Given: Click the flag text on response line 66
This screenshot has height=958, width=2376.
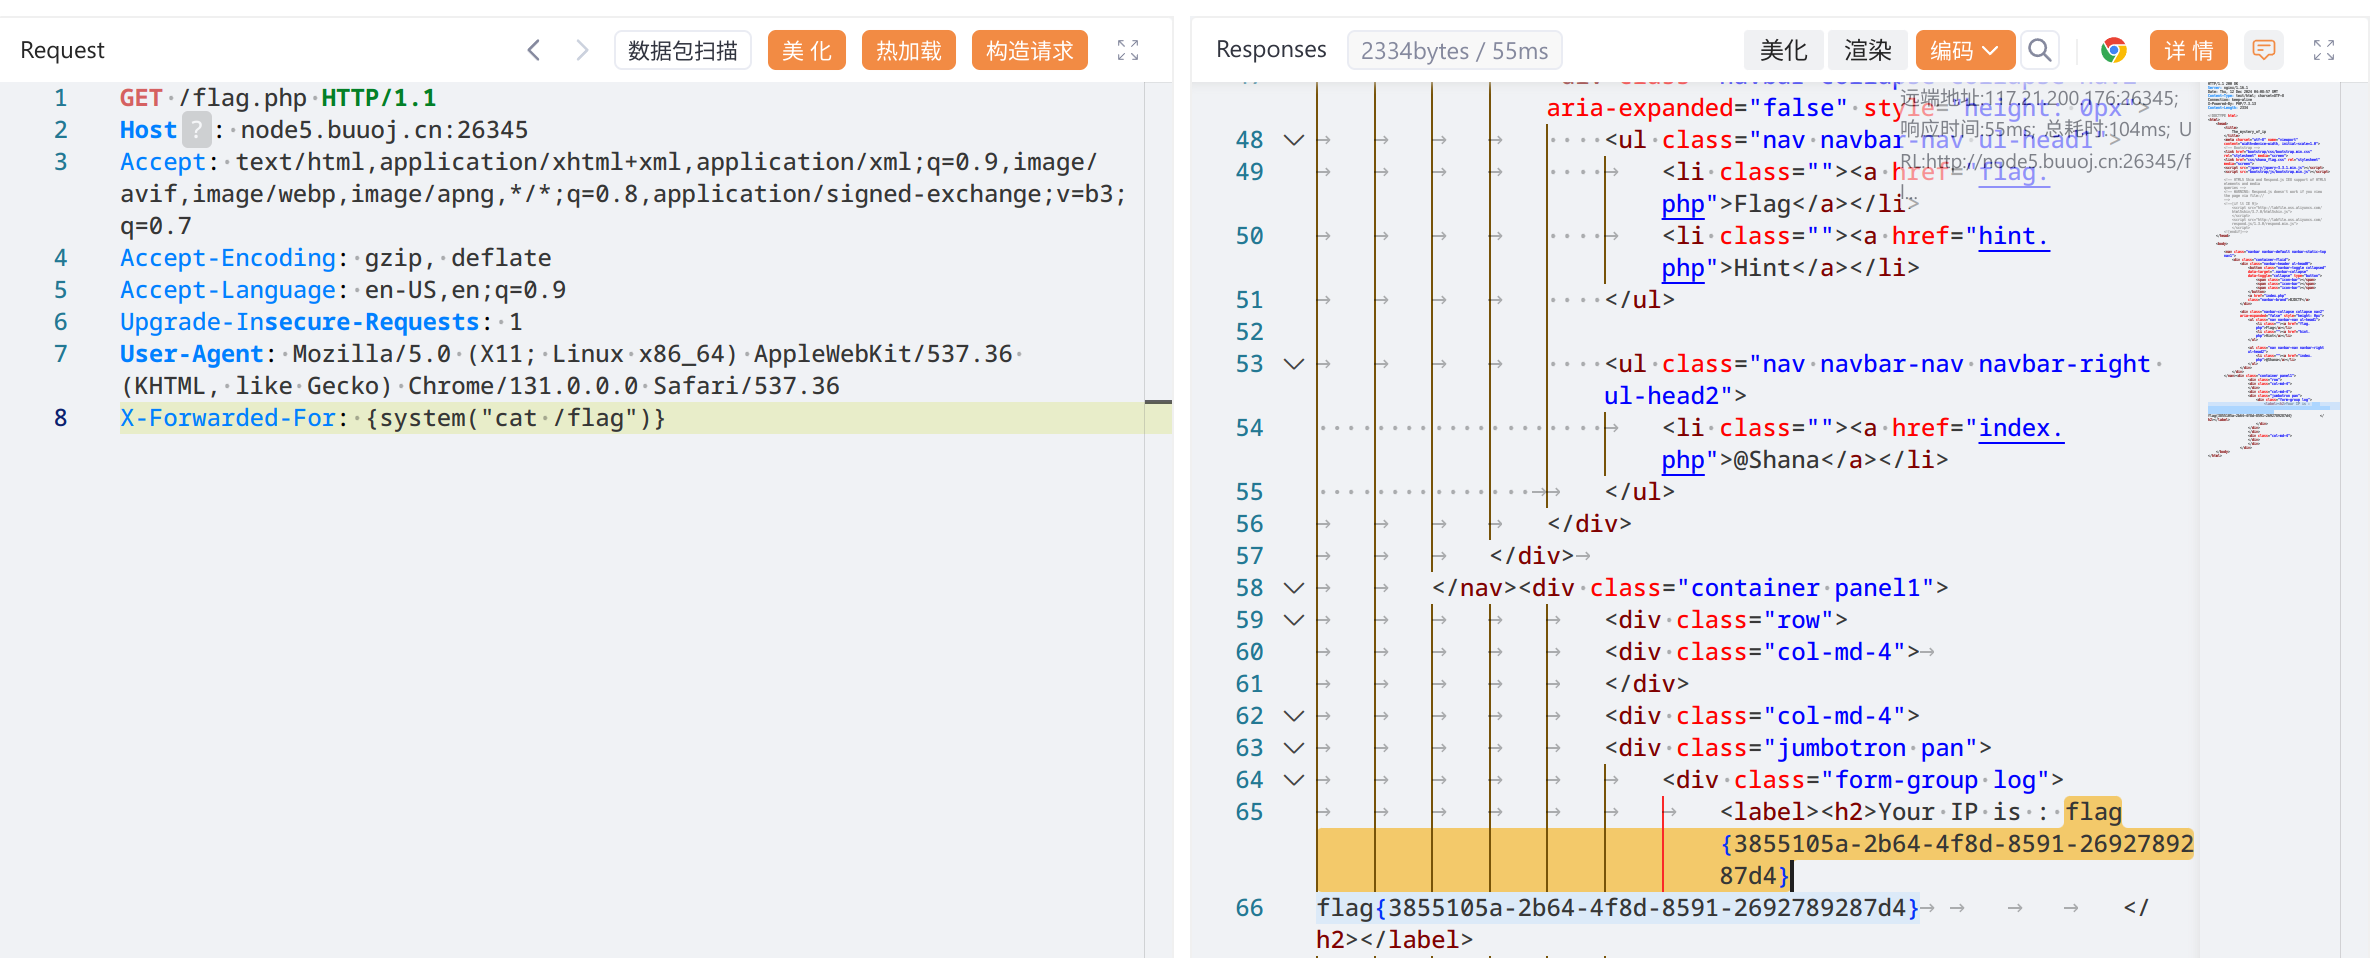Looking at the screenshot, I should 1617,908.
